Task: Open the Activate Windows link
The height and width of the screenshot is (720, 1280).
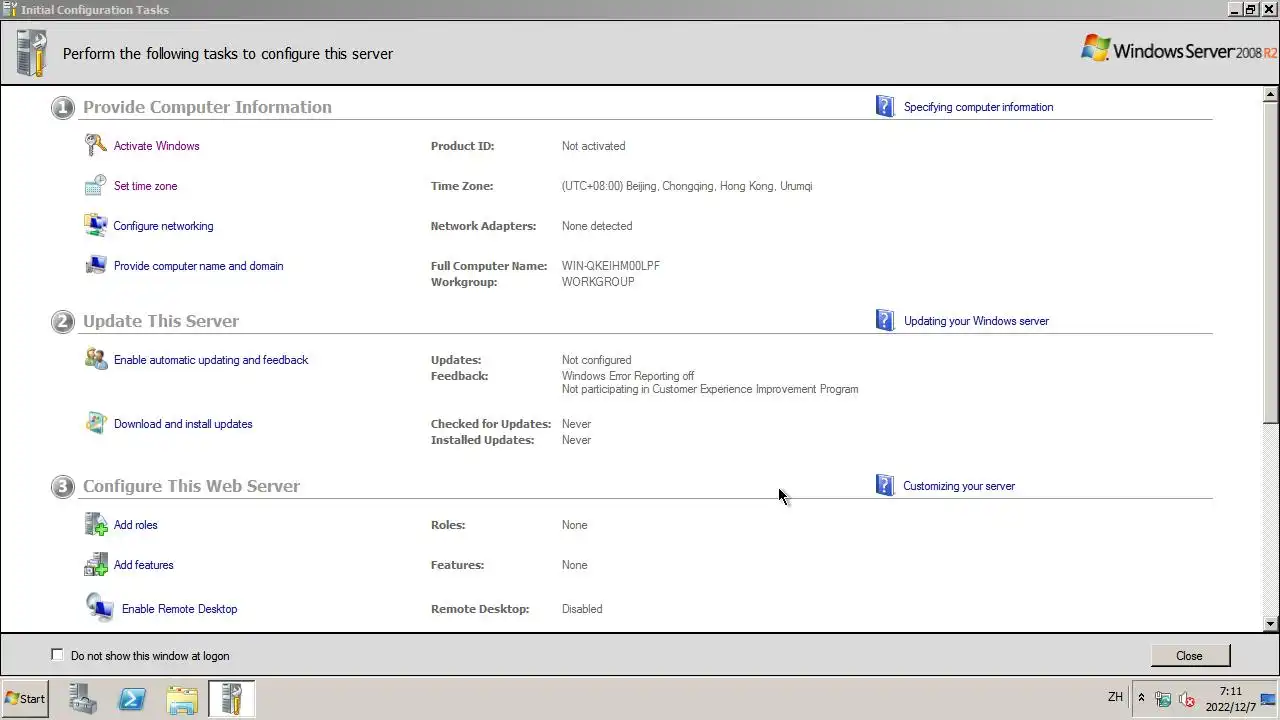Action: [x=157, y=146]
